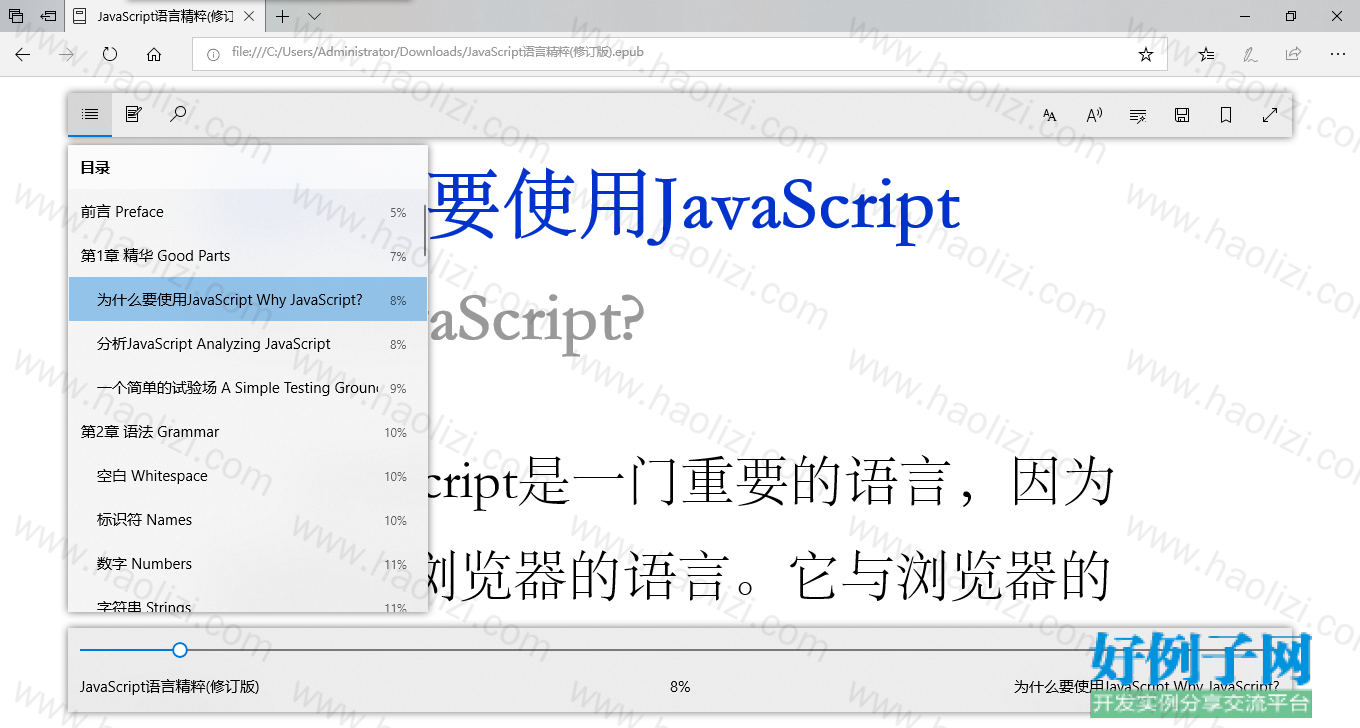Open 一个简单的试验场 A Simple Testing Ground
The width and height of the screenshot is (1360, 728).
point(247,388)
